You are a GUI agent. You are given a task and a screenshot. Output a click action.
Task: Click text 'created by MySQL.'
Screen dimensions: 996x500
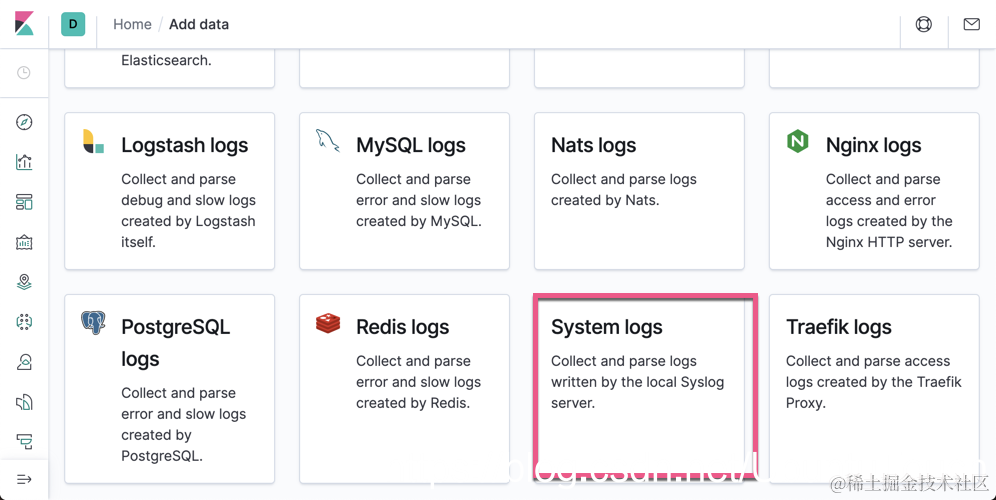tap(419, 221)
